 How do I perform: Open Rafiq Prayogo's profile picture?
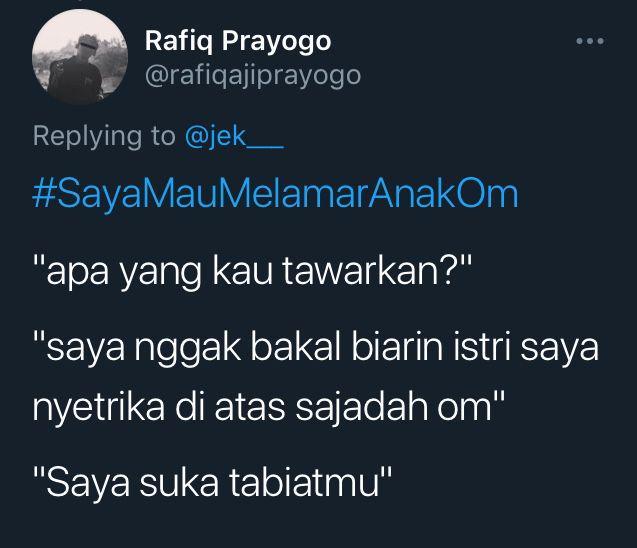coord(80,57)
